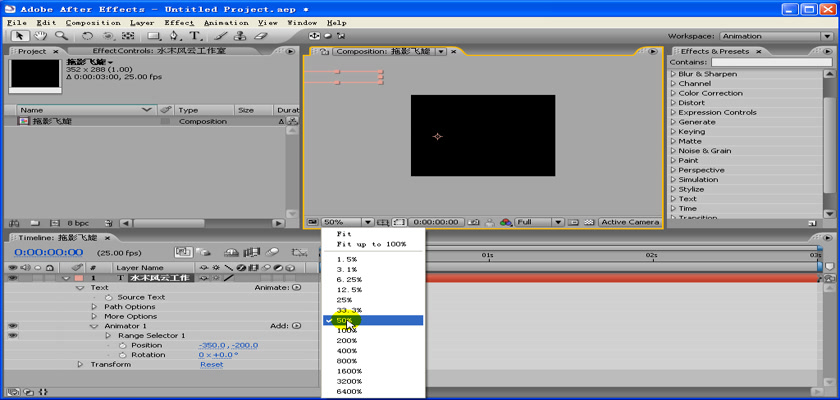This screenshot has height=400, width=840.
Task: Open the File menu
Action: click(x=17, y=23)
